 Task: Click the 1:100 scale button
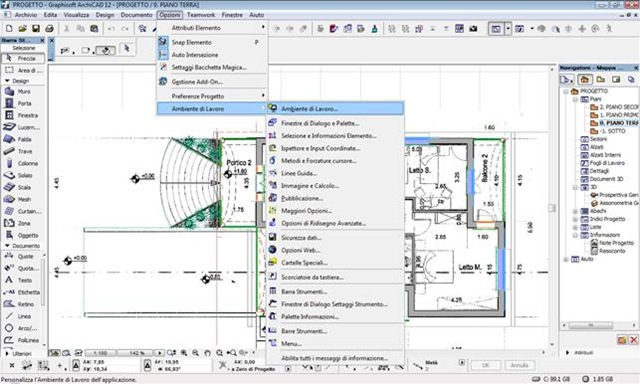pos(100,353)
